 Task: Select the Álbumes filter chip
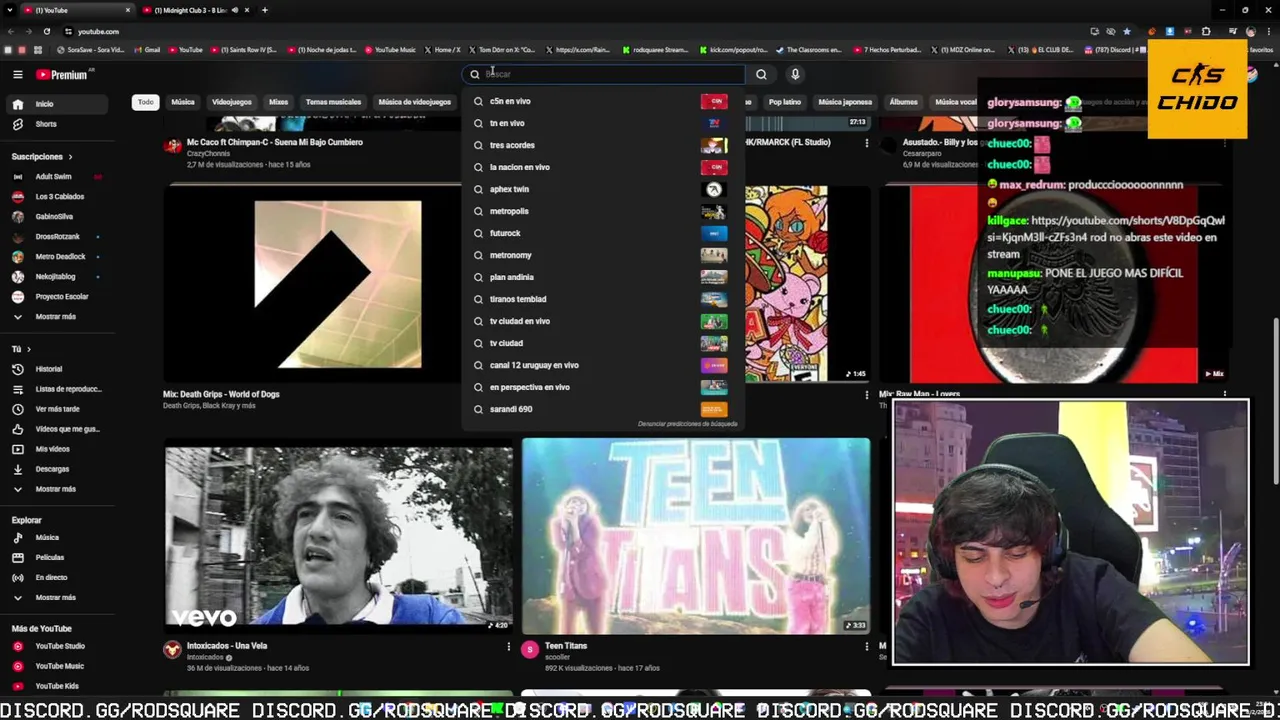pos(903,102)
